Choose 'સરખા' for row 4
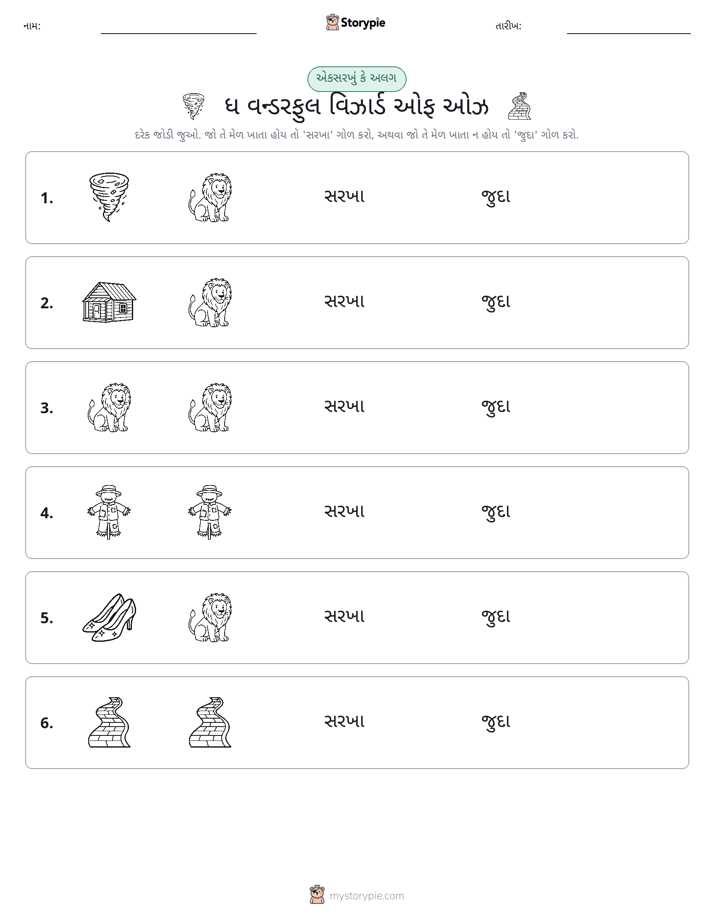 [345, 512]
